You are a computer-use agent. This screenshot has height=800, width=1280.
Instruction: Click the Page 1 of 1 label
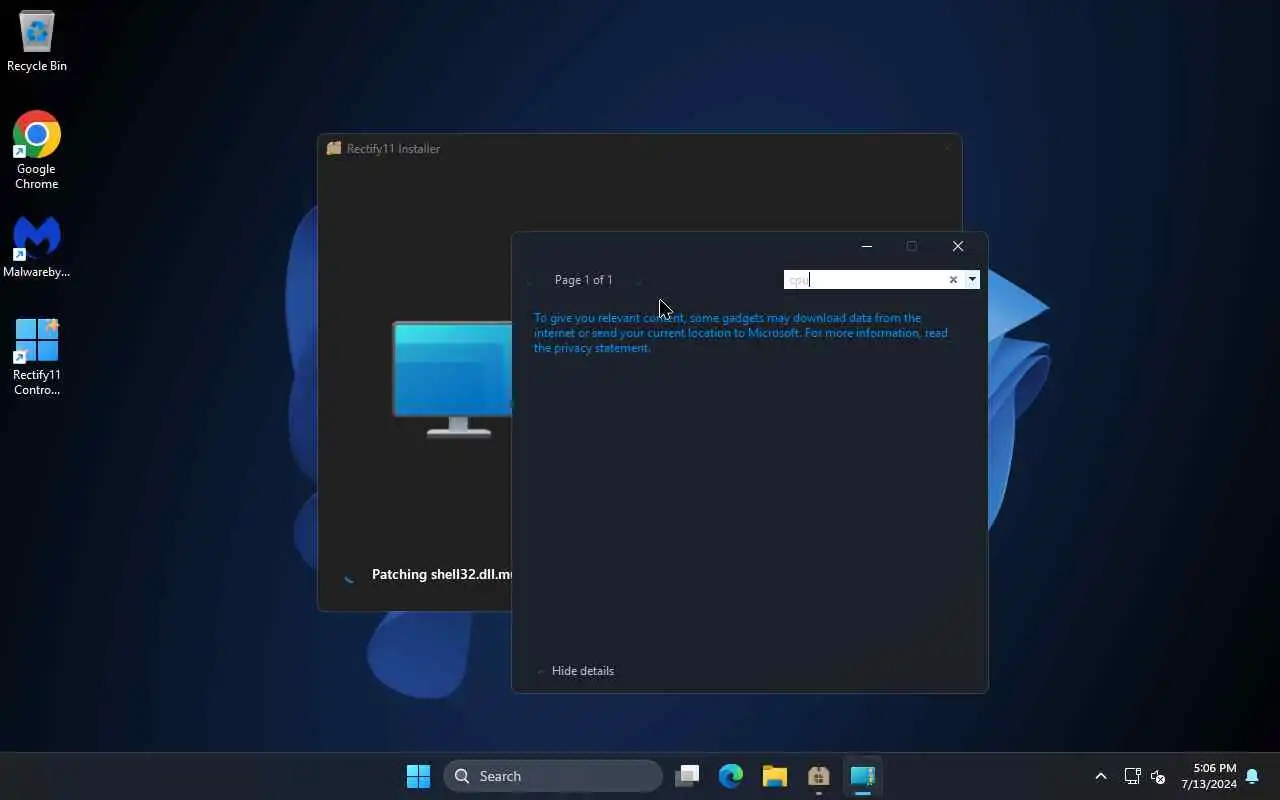pyautogui.click(x=584, y=280)
